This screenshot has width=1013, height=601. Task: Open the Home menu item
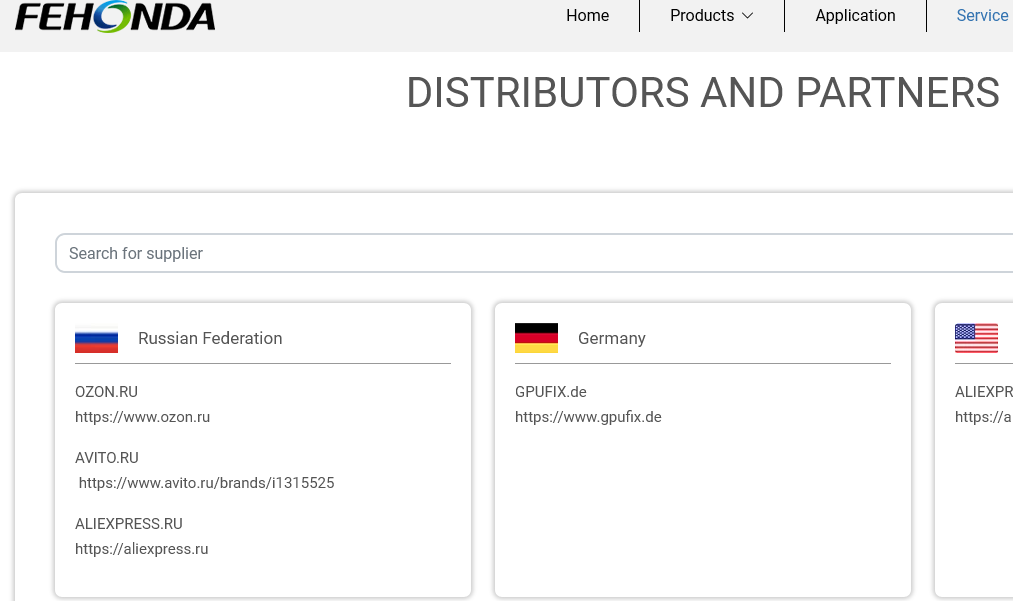587,16
